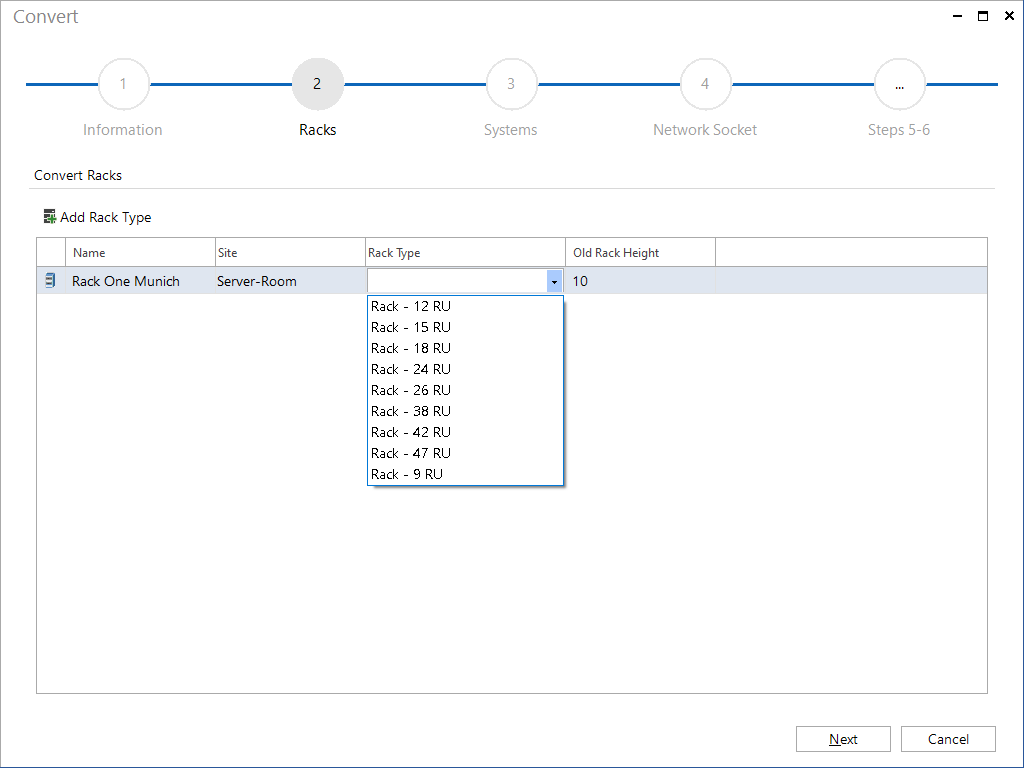1024x768 pixels.
Task: Select the rack icon beside Rack One Munich
Action: pyautogui.click(x=50, y=281)
